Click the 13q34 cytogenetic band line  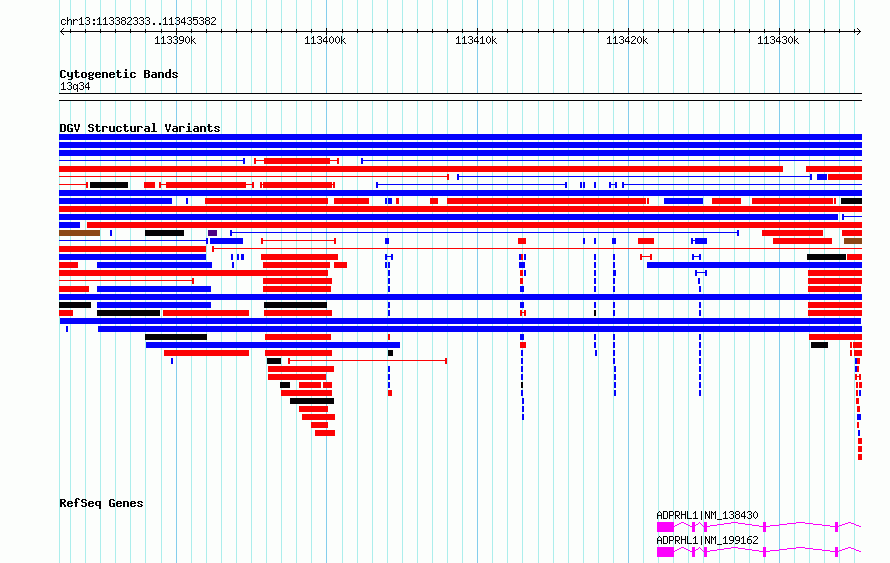click(460, 97)
